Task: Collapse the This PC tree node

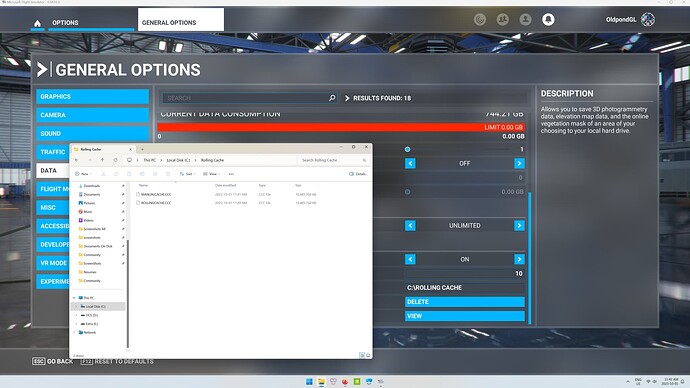Action: [x=74, y=298]
